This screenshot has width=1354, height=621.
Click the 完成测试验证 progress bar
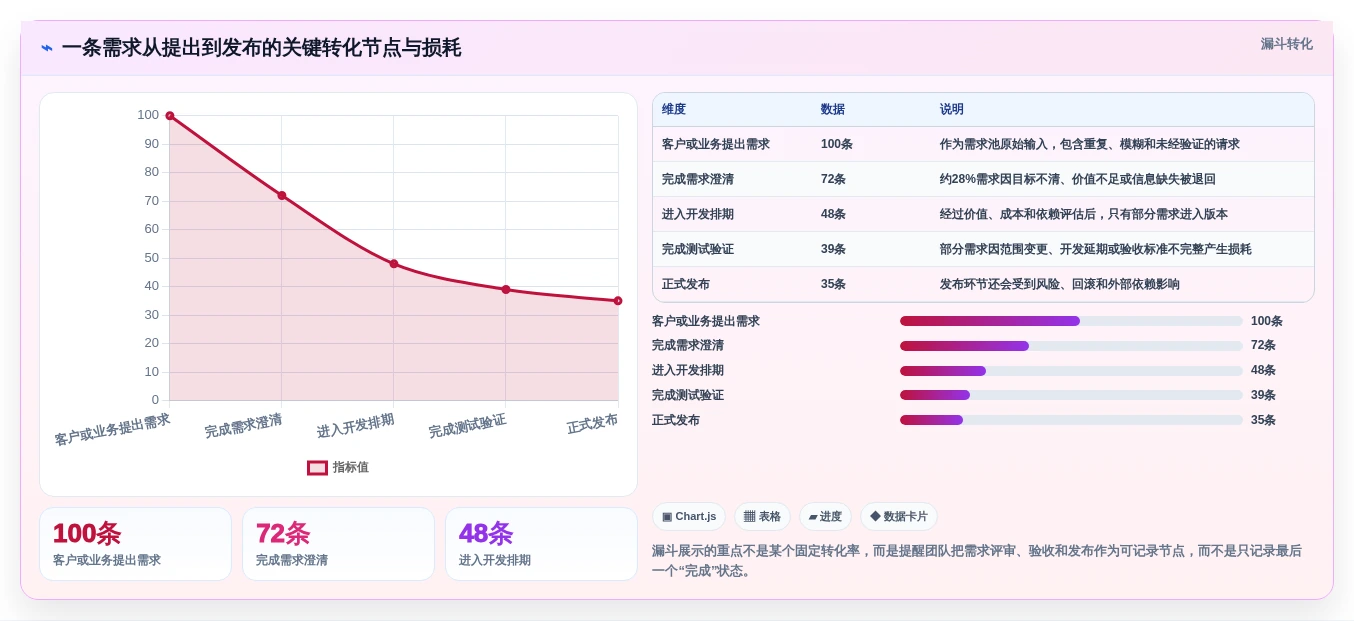pyautogui.click(x=1071, y=395)
